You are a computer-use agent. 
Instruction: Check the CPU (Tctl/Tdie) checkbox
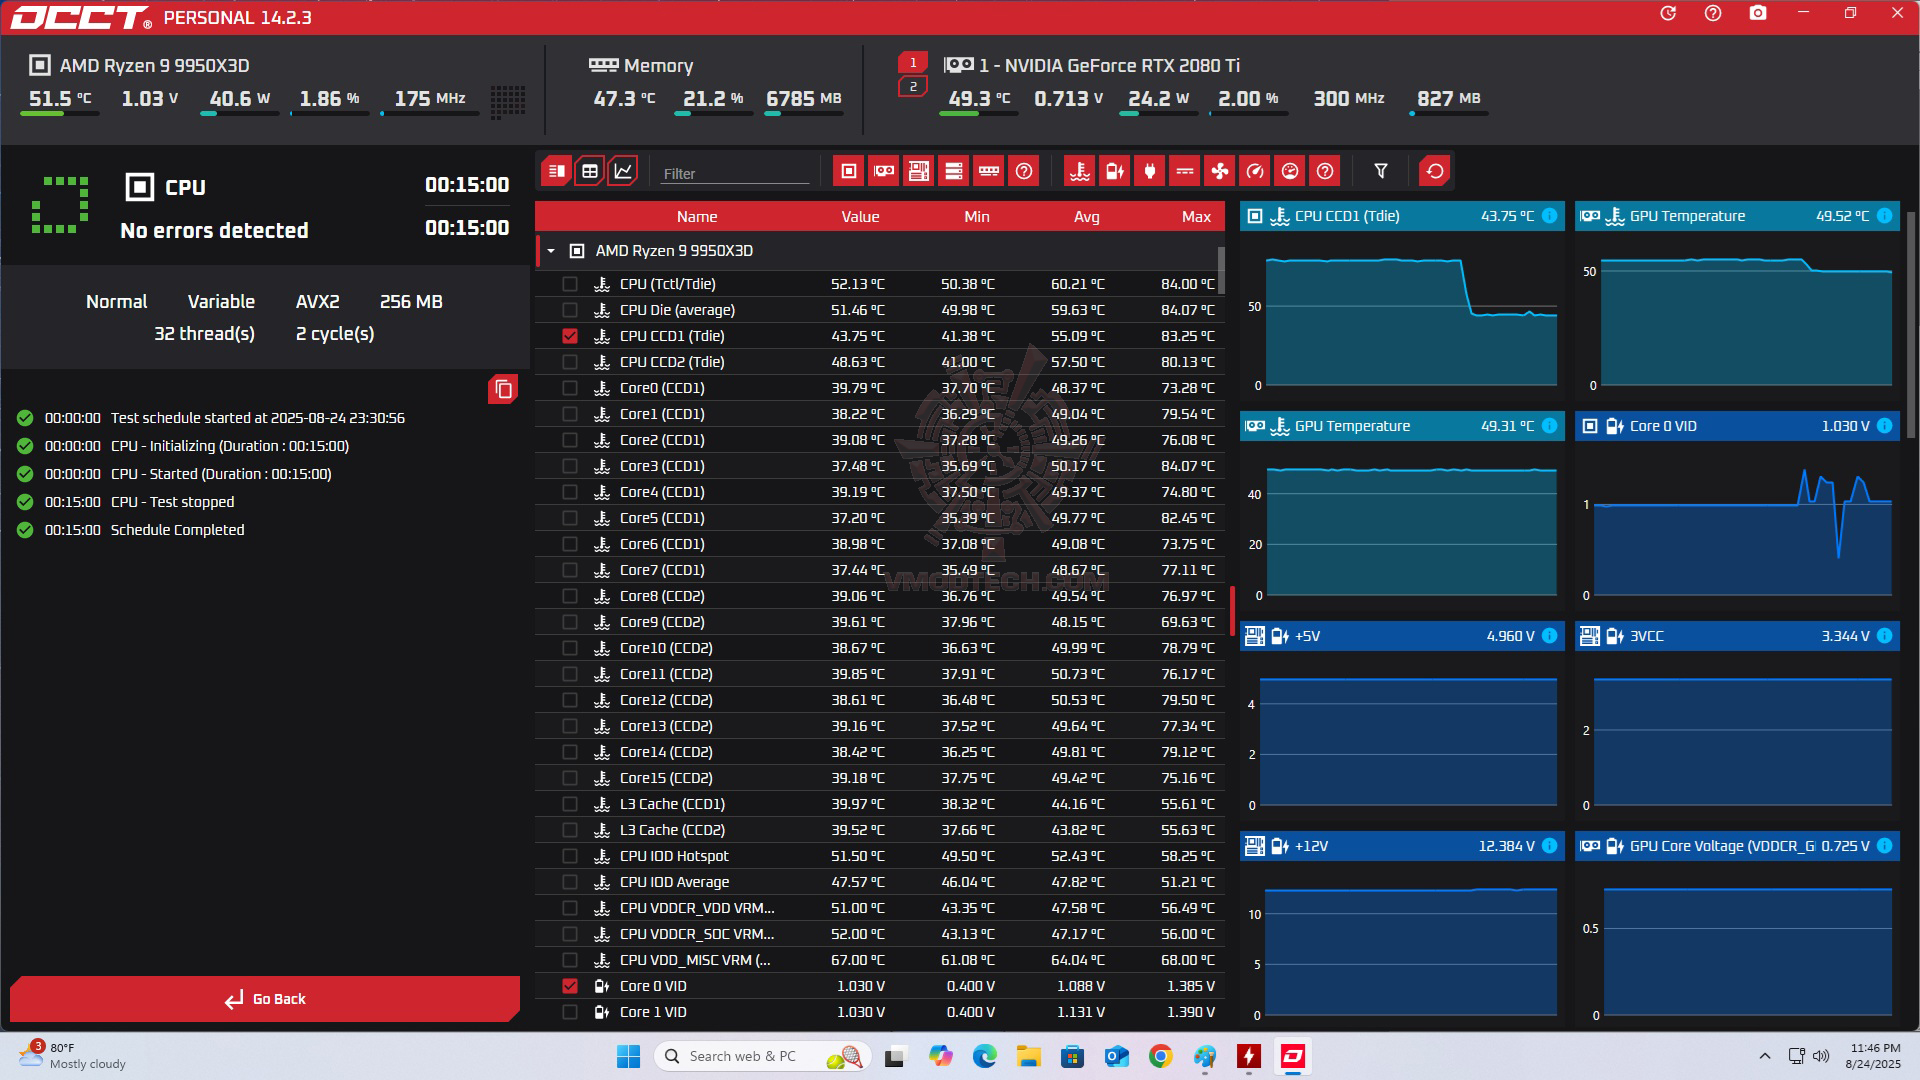pyautogui.click(x=570, y=284)
